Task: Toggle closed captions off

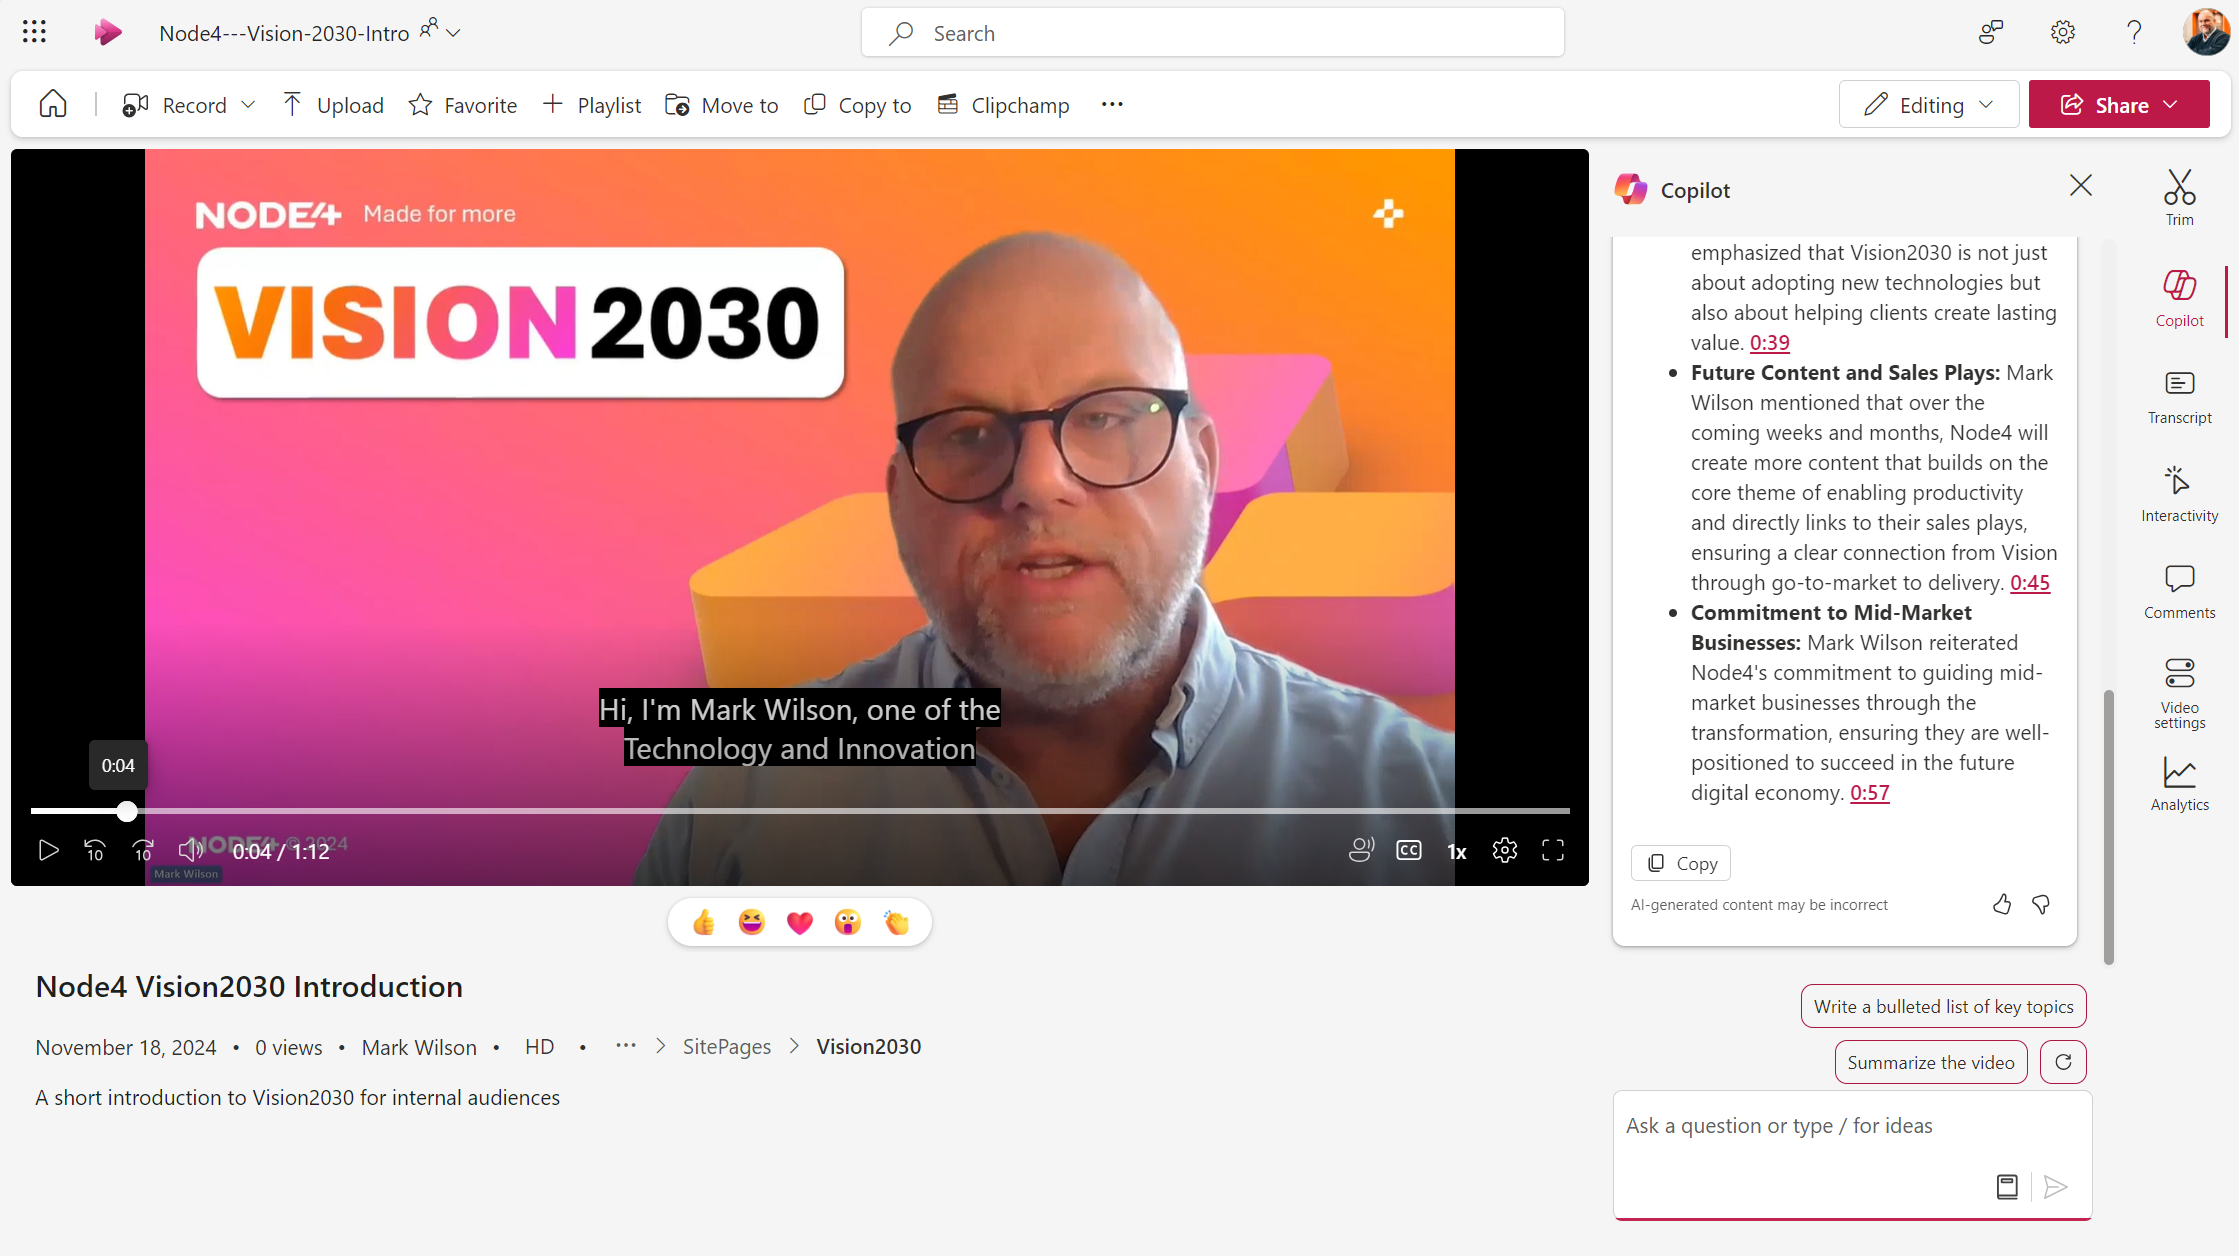Action: coord(1409,850)
